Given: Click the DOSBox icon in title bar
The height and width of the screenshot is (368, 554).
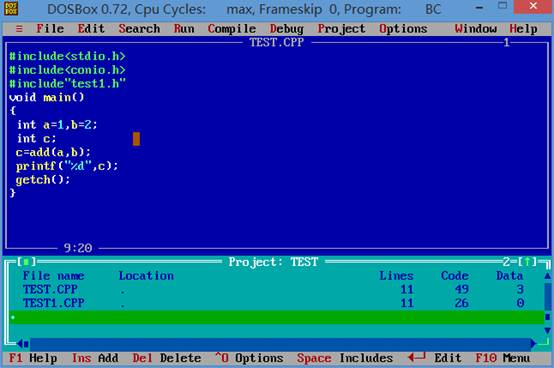Looking at the screenshot, I should tap(11, 8).
